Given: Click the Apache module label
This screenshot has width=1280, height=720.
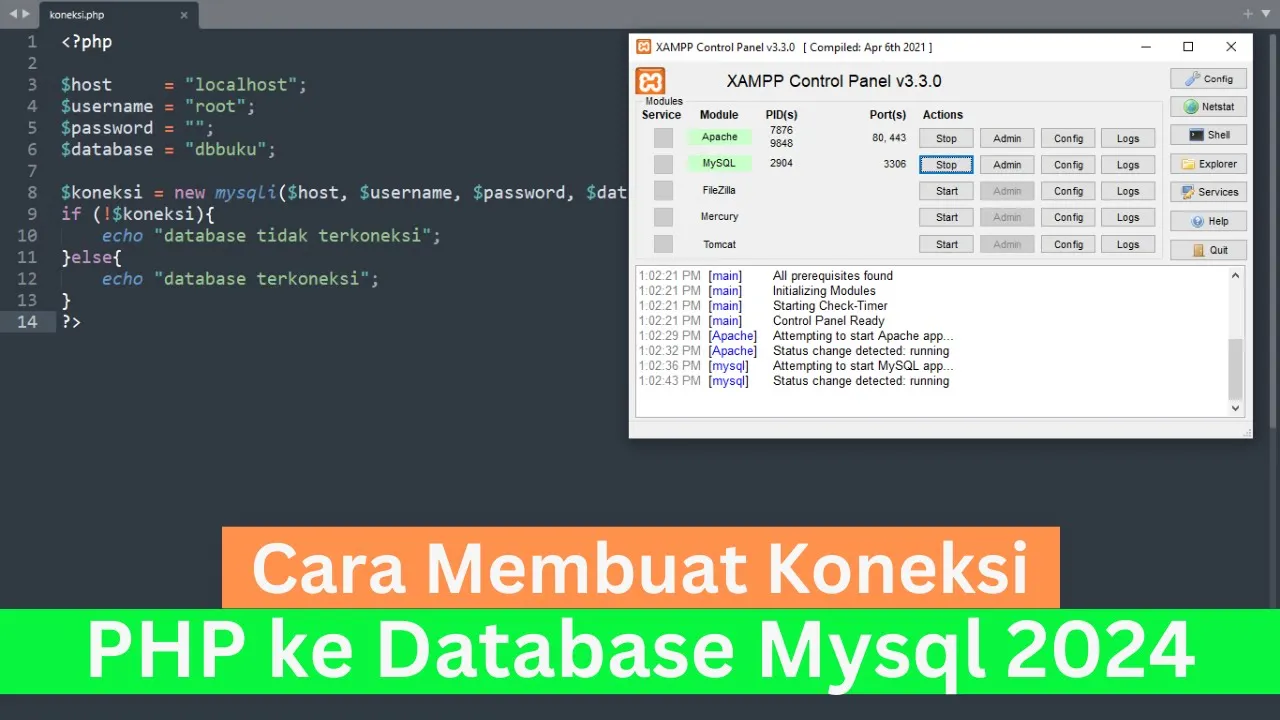Looking at the screenshot, I should point(719,137).
